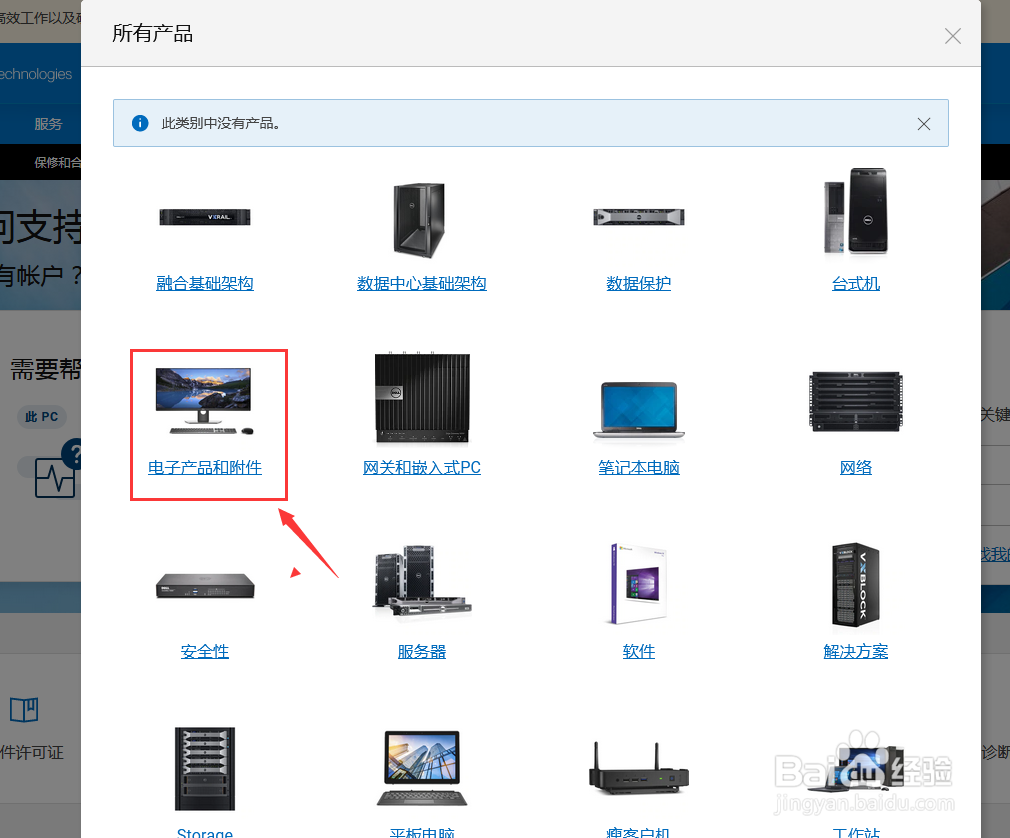Viewport: 1010px width, 838px height.
Task: Open 保修和合 item on background page
Action: click(57, 162)
